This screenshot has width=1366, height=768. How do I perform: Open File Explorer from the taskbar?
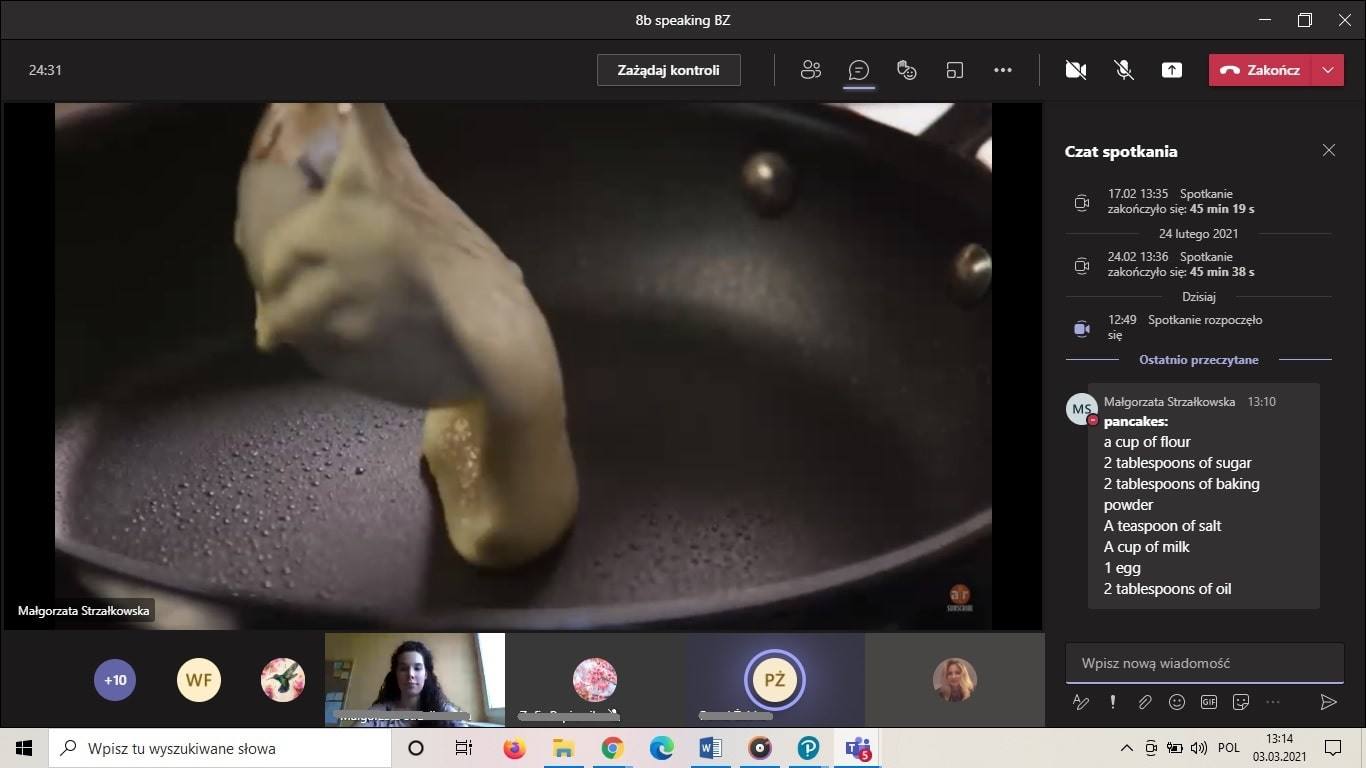pyautogui.click(x=563, y=748)
